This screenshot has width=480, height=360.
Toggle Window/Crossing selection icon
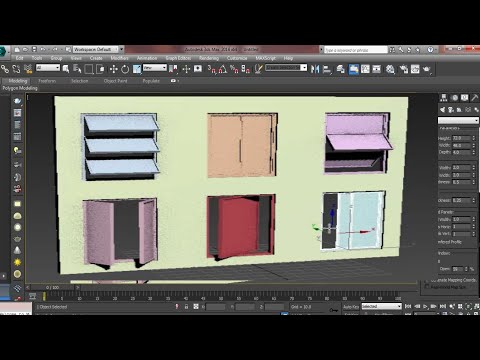(100, 69)
